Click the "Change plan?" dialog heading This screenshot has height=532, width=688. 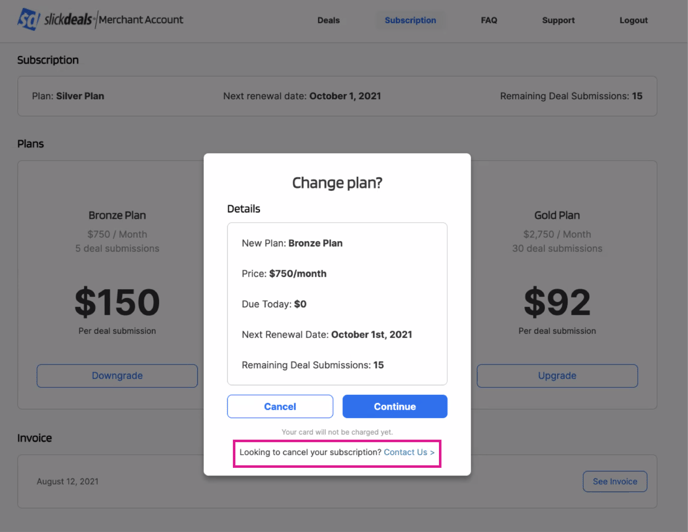pyautogui.click(x=337, y=183)
